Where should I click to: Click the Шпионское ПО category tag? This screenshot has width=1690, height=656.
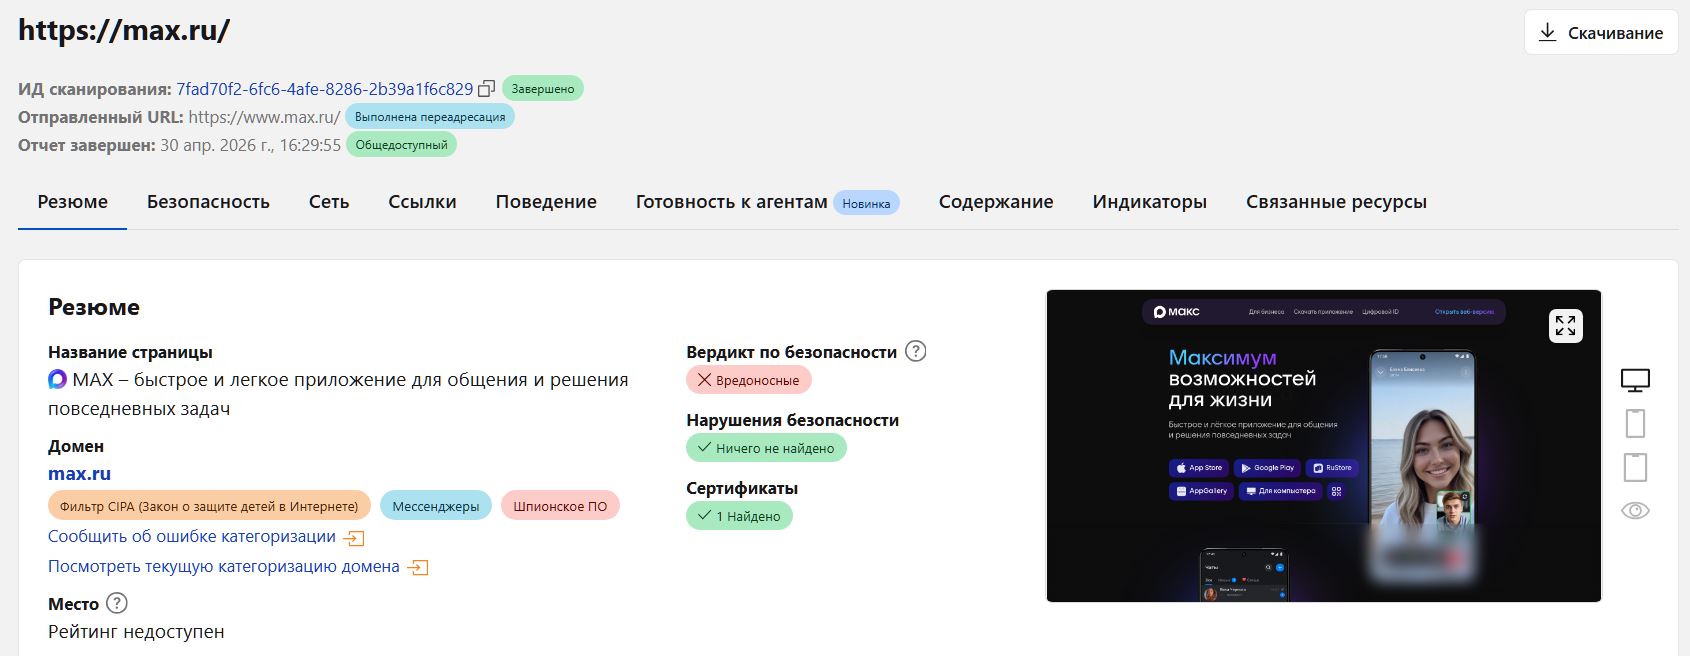(560, 506)
